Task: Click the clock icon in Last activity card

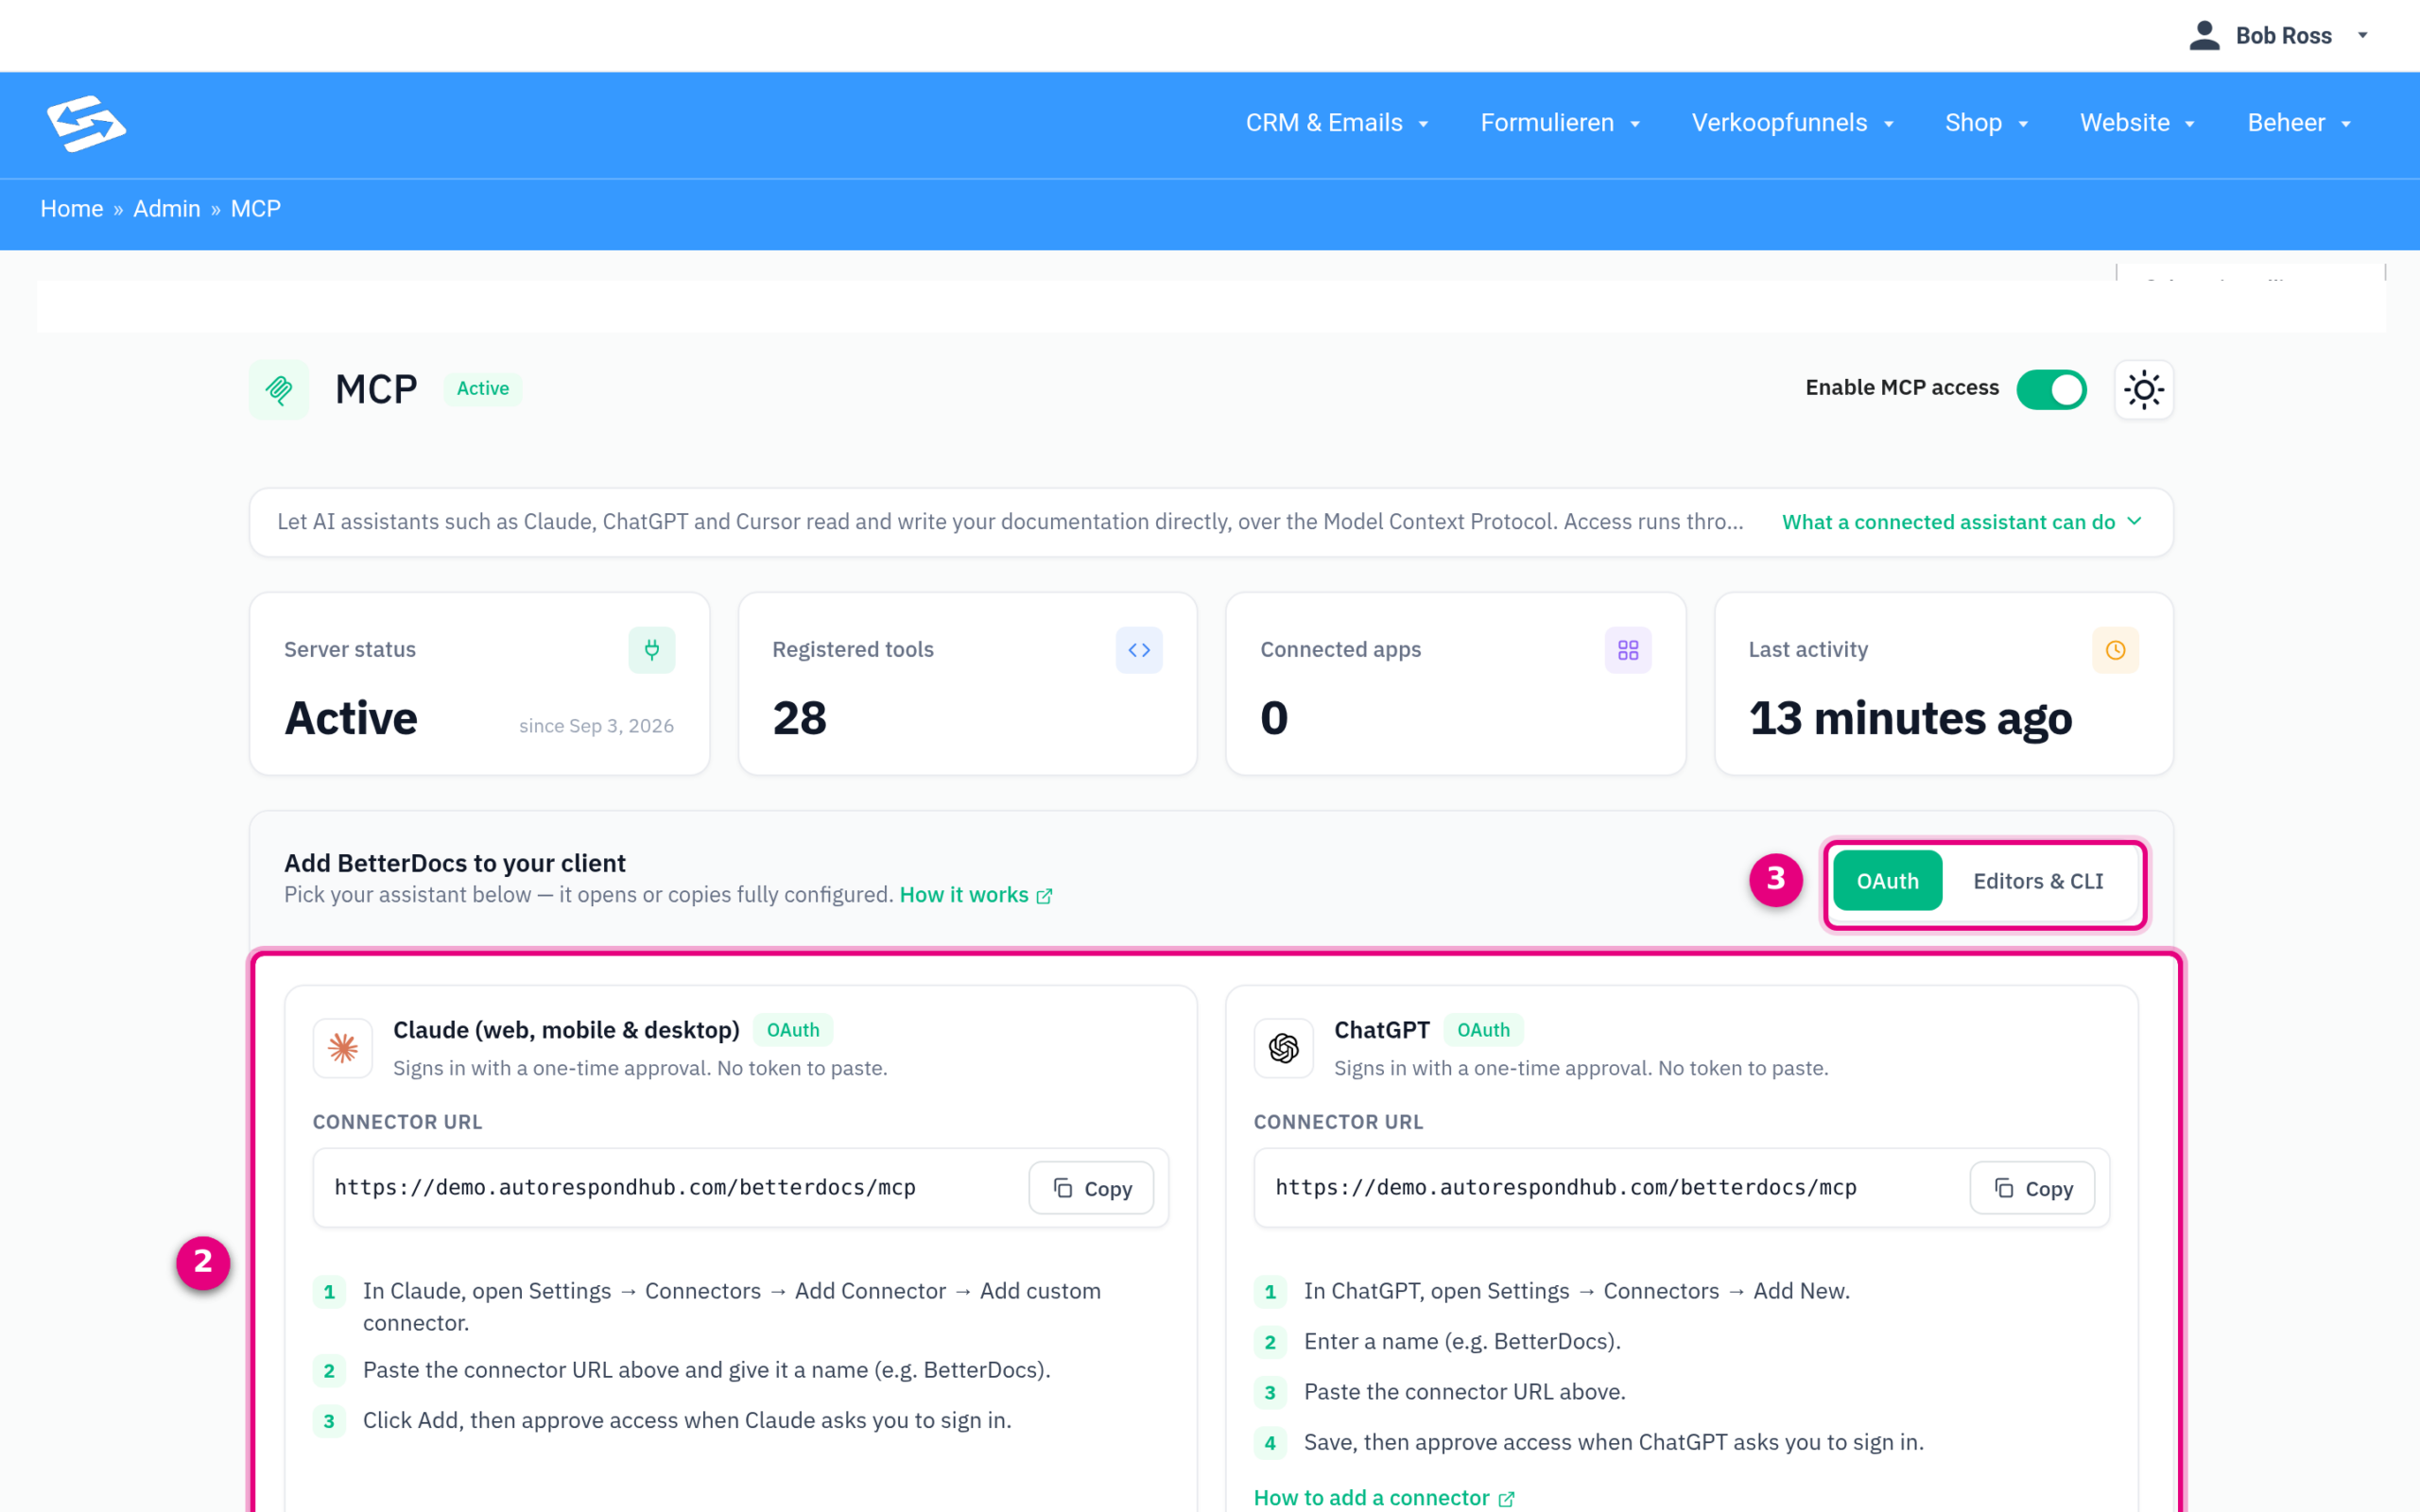Action: [2115, 650]
